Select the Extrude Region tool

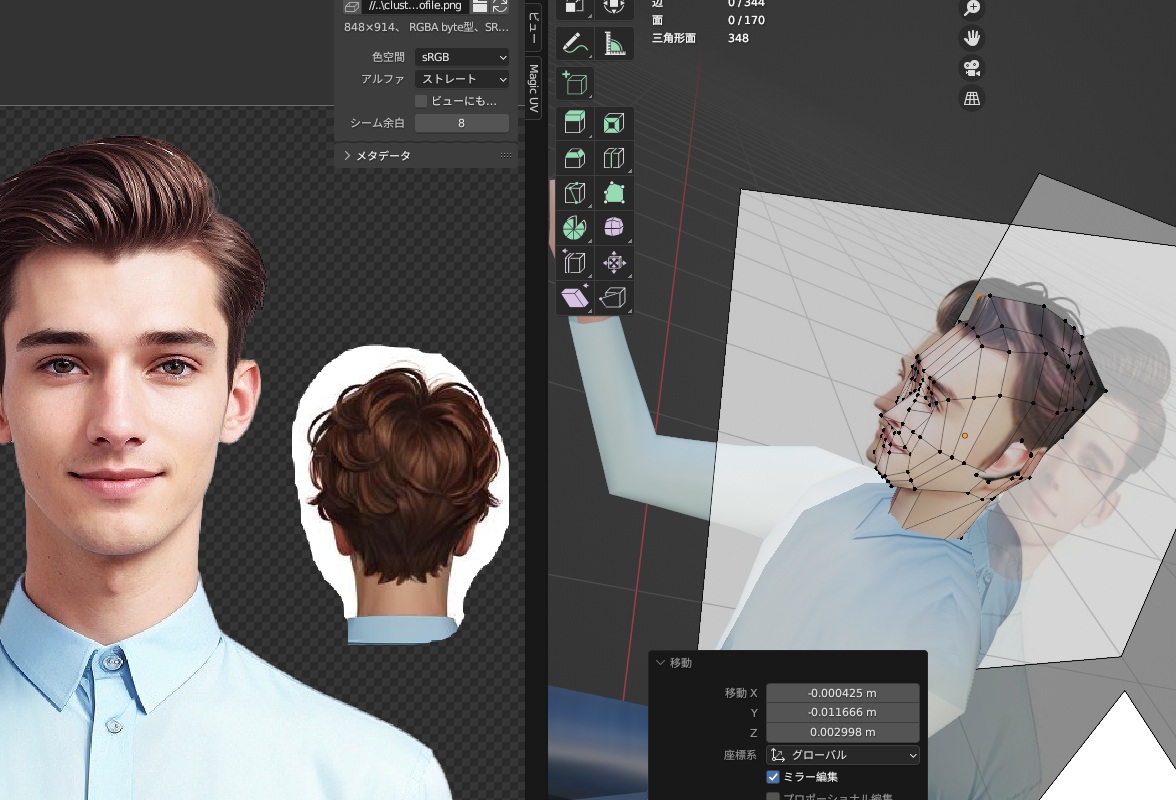pos(575,123)
